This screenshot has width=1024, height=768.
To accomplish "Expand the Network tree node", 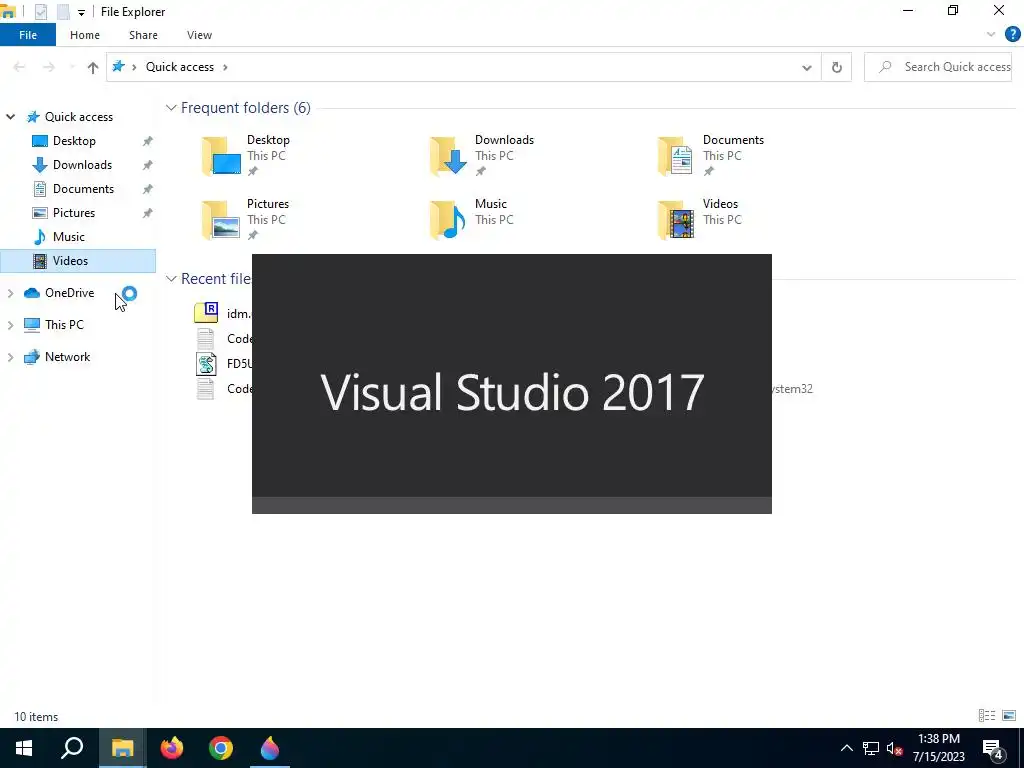I will point(10,357).
